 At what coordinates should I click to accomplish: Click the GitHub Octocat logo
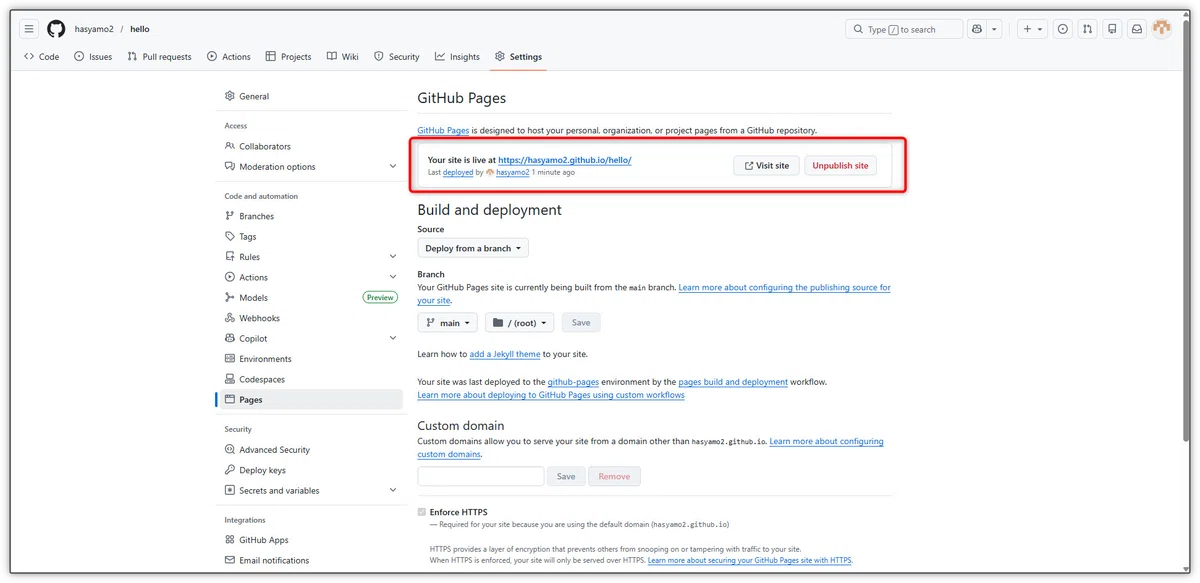(x=56, y=29)
